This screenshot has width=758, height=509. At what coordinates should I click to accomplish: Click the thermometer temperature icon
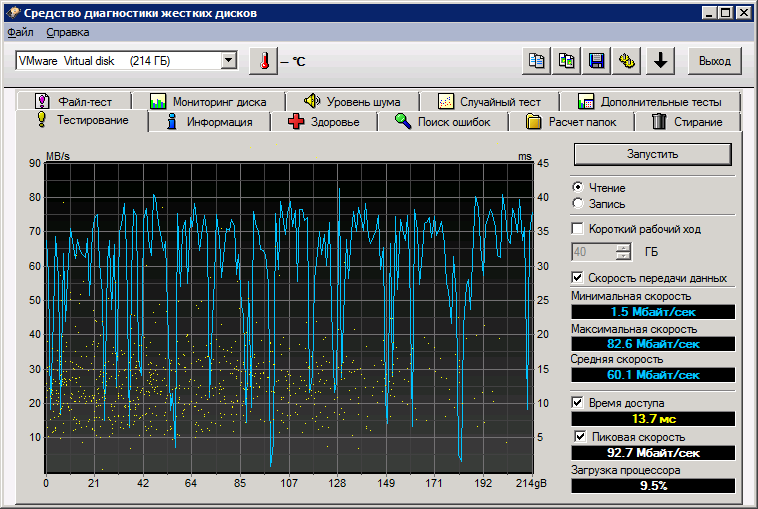click(x=264, y=61)
